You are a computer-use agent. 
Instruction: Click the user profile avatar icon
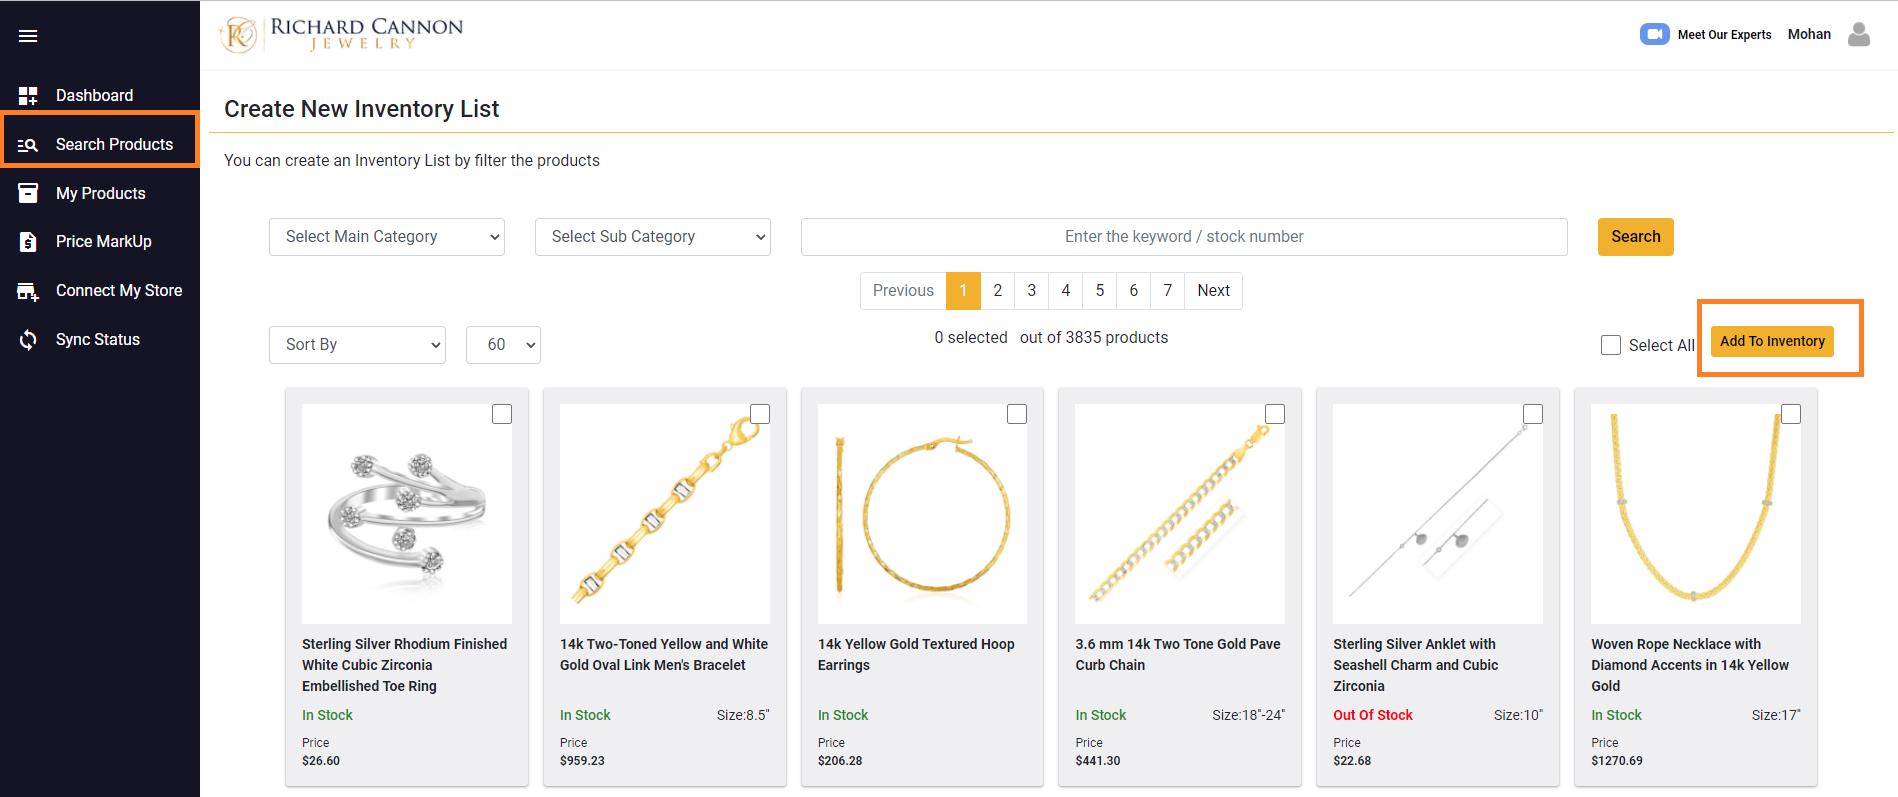click(1858, 35)
